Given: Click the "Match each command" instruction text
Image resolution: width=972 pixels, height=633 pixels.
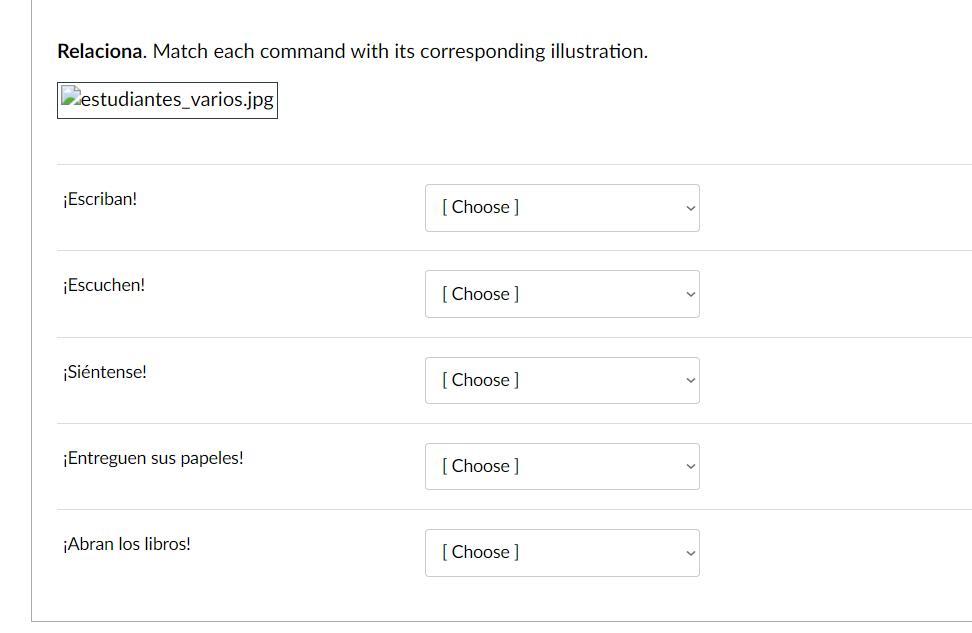Looking at the screenshot, I should tap(248, 51).
